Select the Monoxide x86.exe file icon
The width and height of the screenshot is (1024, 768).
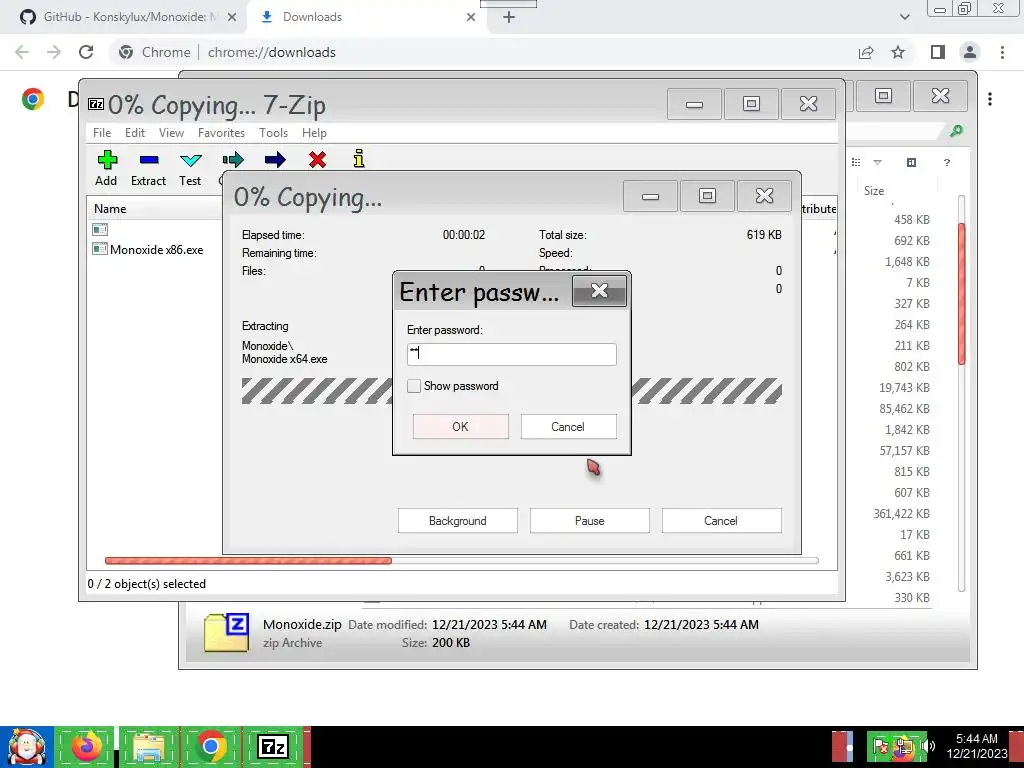pyautogui.click(x=100, y=249)
